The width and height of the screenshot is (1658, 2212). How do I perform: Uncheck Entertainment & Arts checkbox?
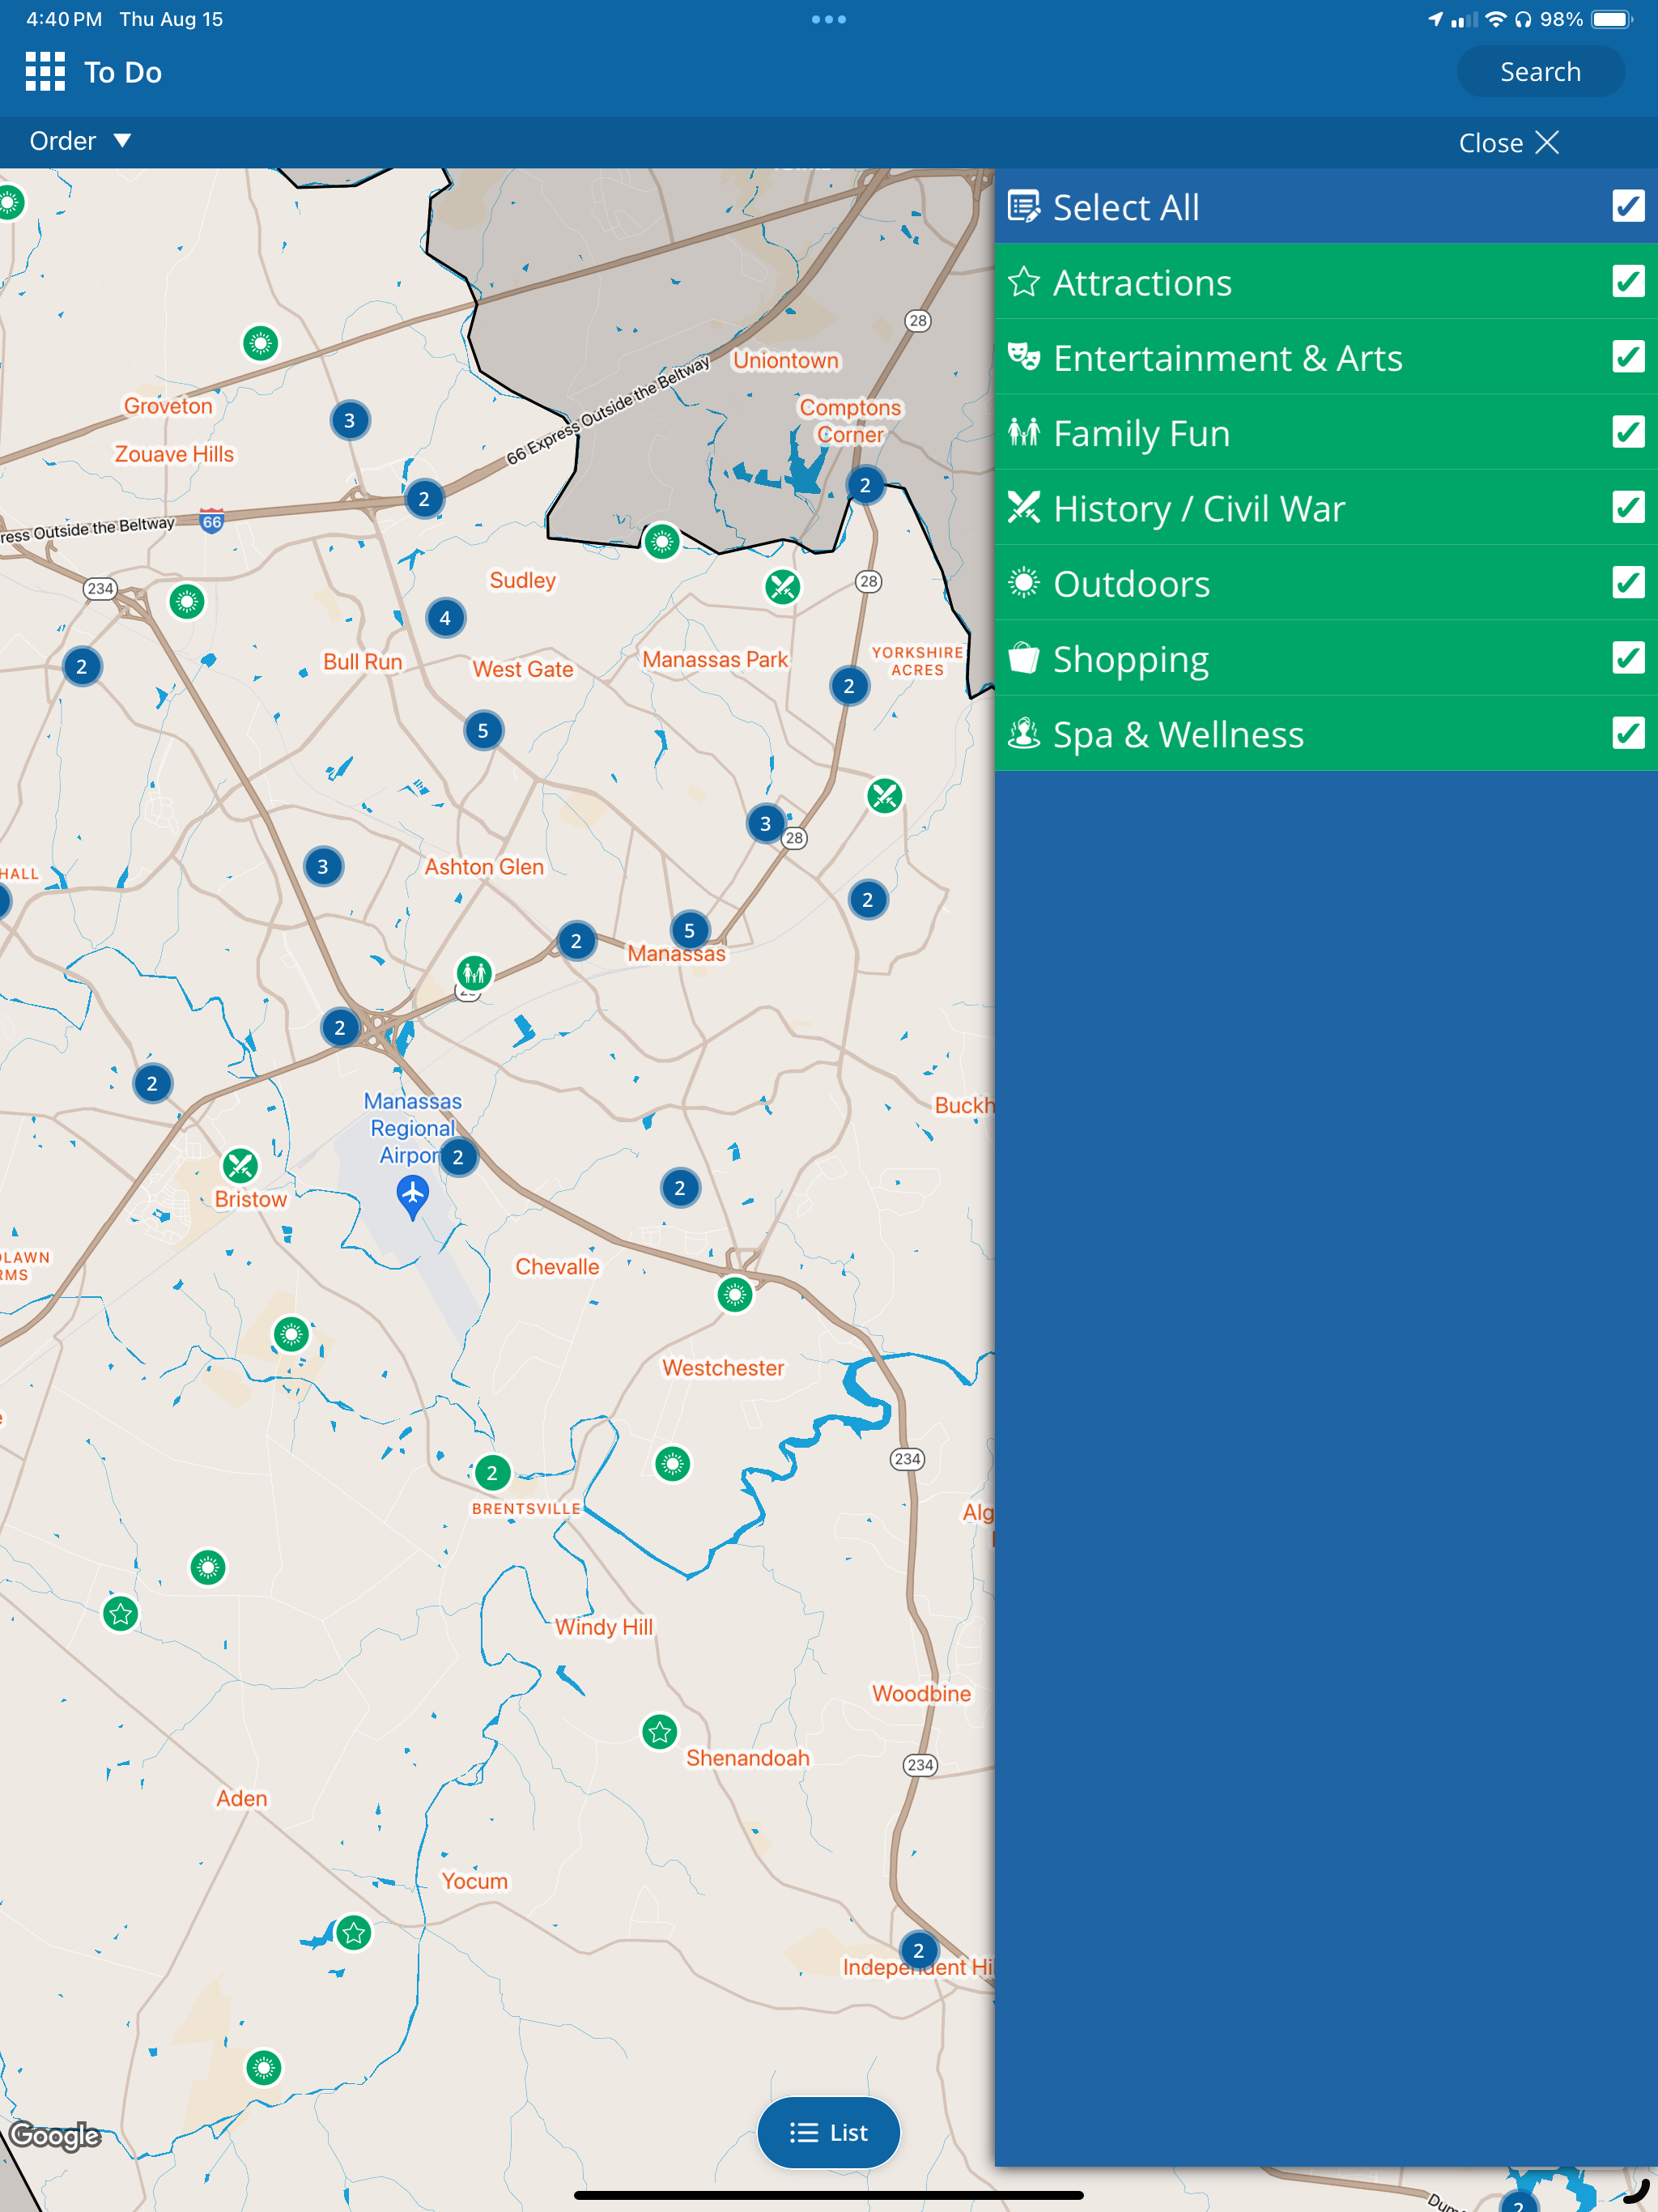[x=1628, y=357]
